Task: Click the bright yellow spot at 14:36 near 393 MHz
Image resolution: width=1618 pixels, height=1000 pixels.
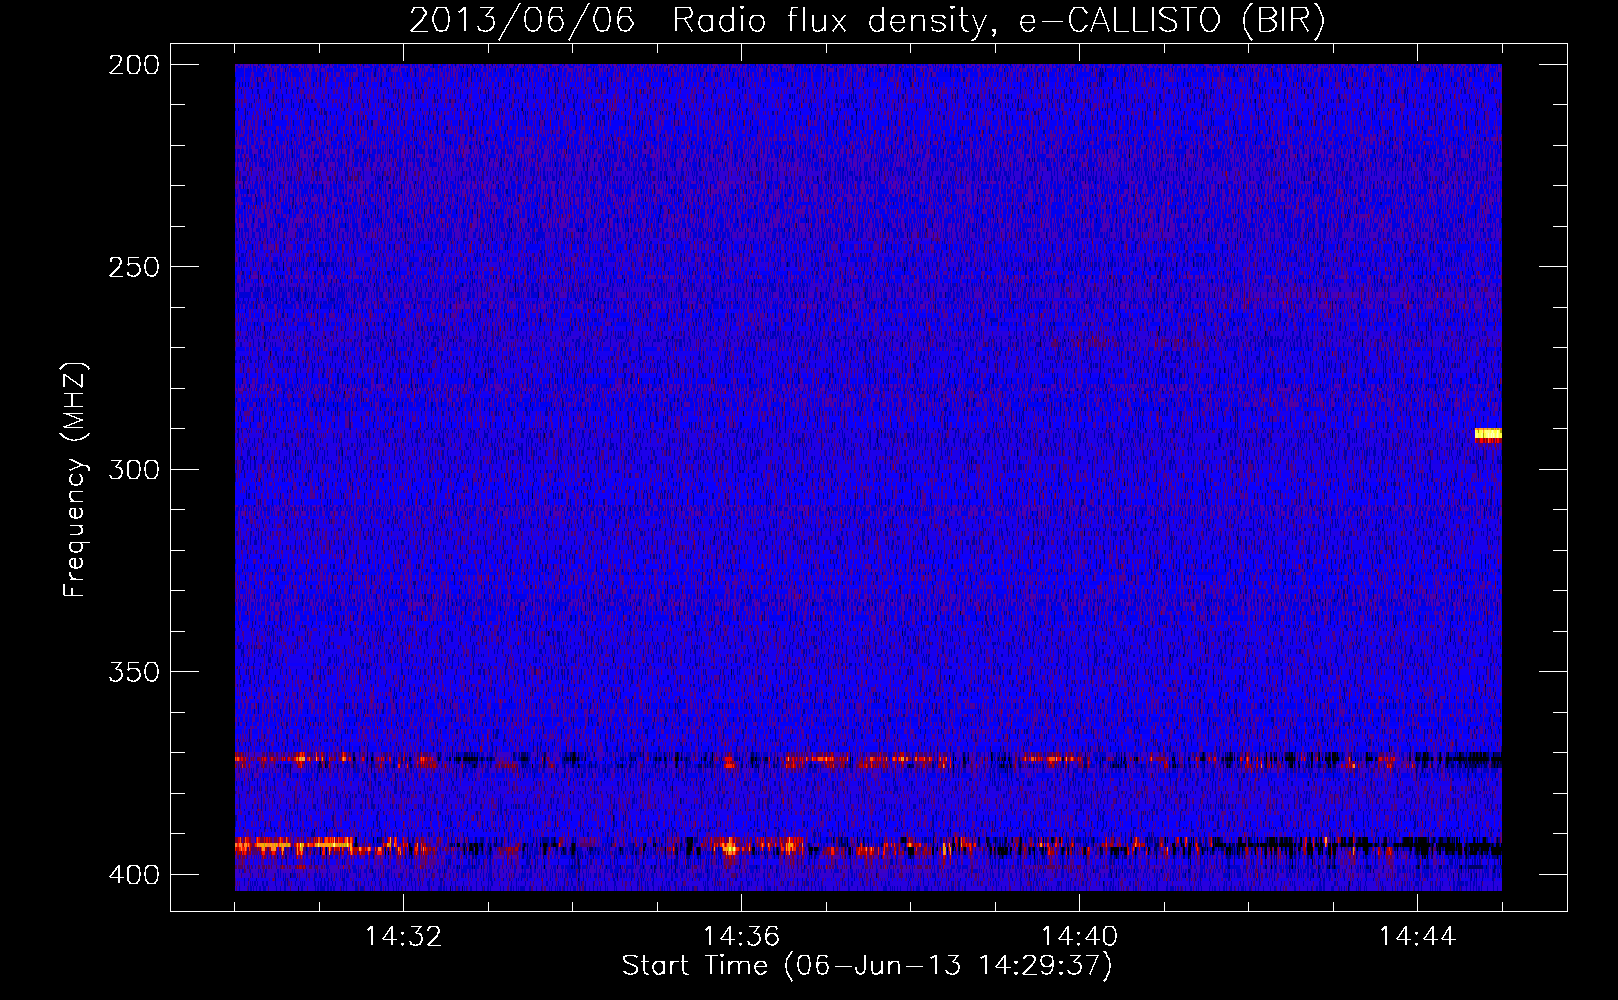Action: click(x=730, y=849)
